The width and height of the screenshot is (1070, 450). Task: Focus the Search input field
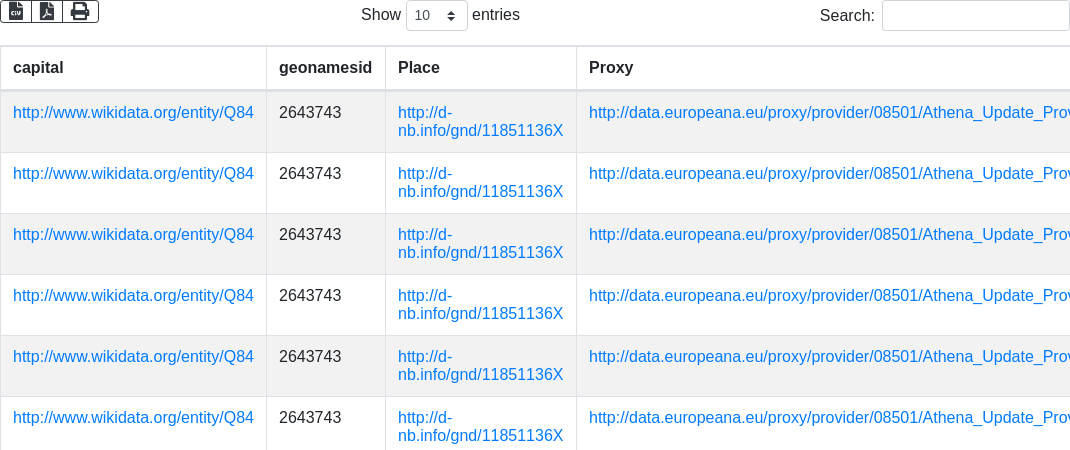tap(975, 16)
